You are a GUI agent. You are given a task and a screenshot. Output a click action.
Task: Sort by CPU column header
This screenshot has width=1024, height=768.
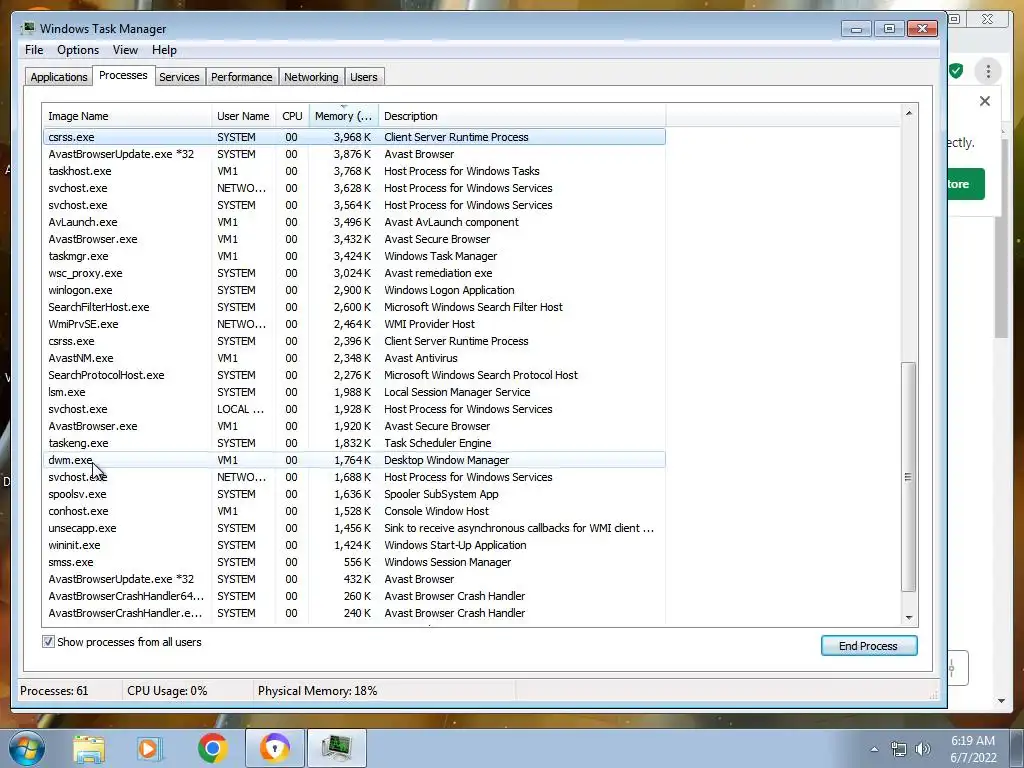(x=292, y=116)
